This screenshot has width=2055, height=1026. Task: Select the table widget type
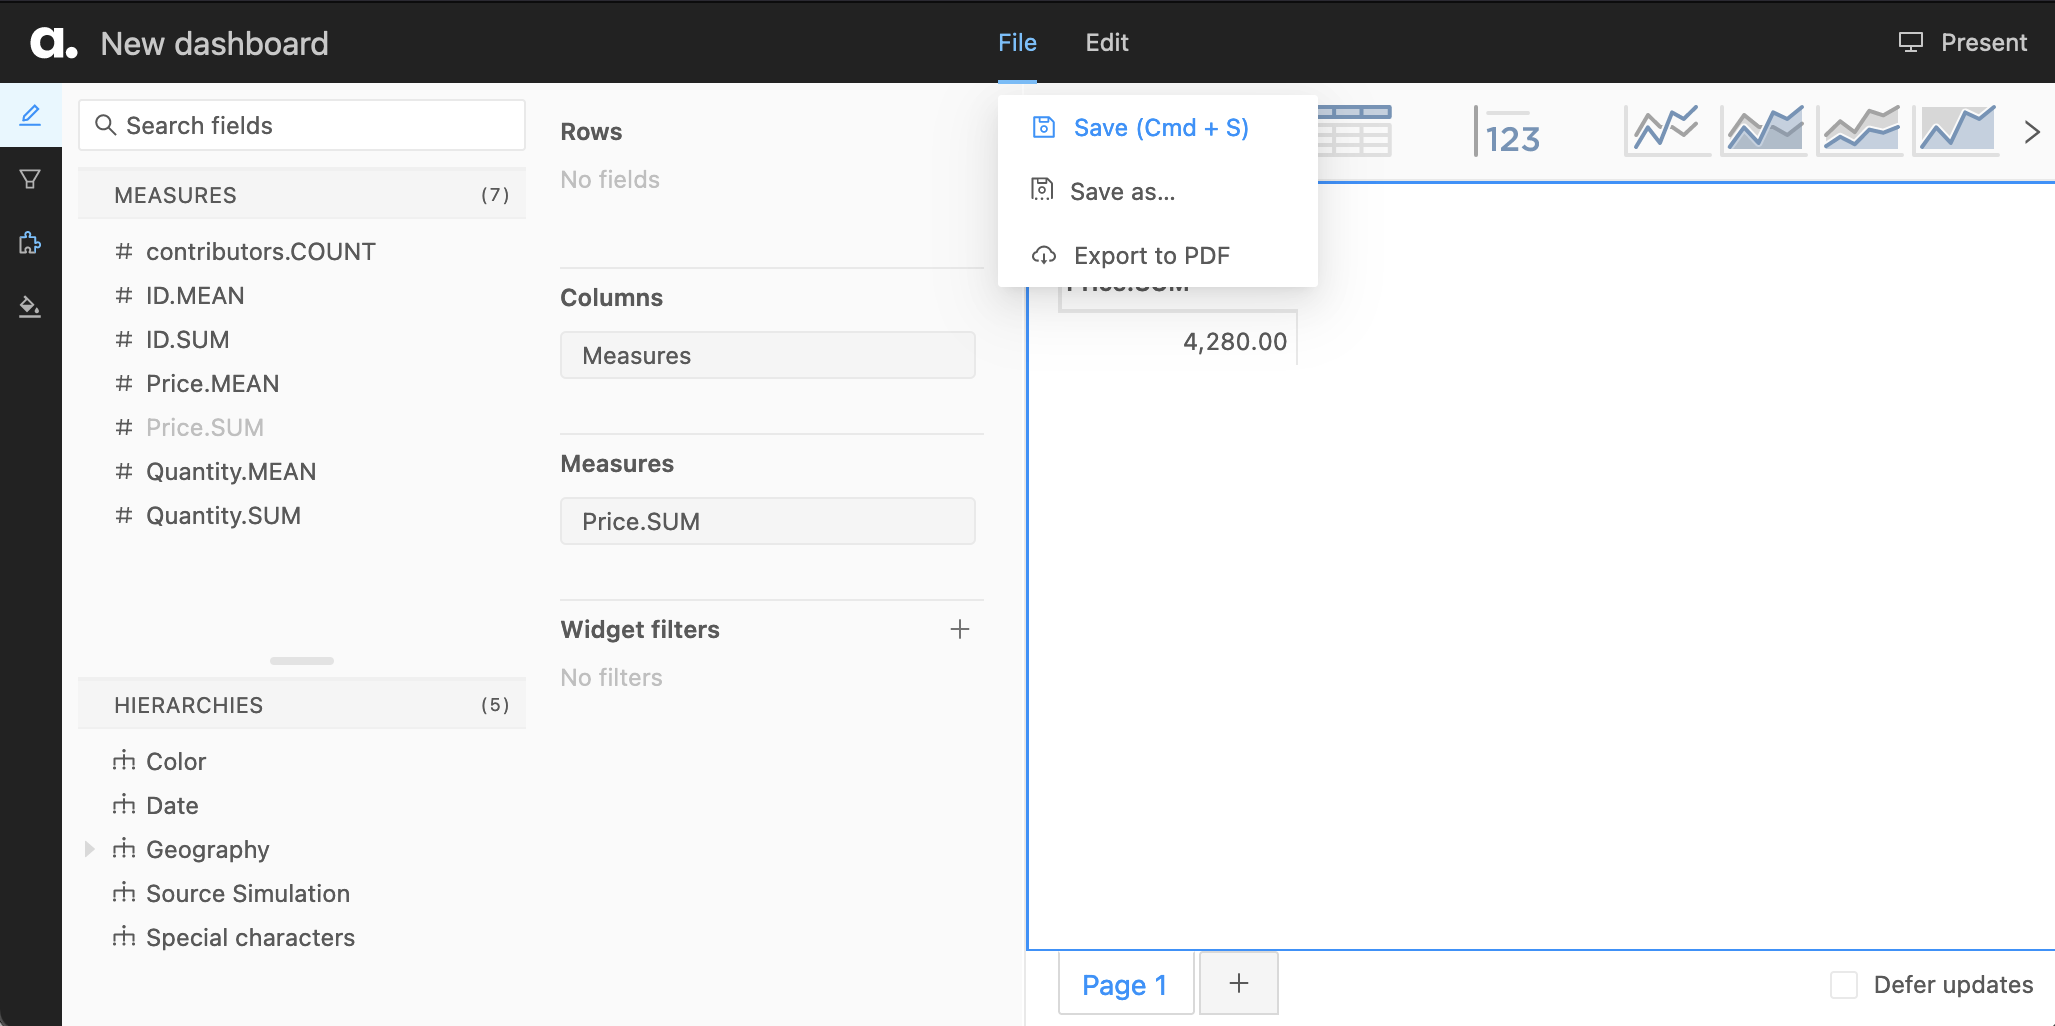pyautogui.click(x=1355, y=131)
